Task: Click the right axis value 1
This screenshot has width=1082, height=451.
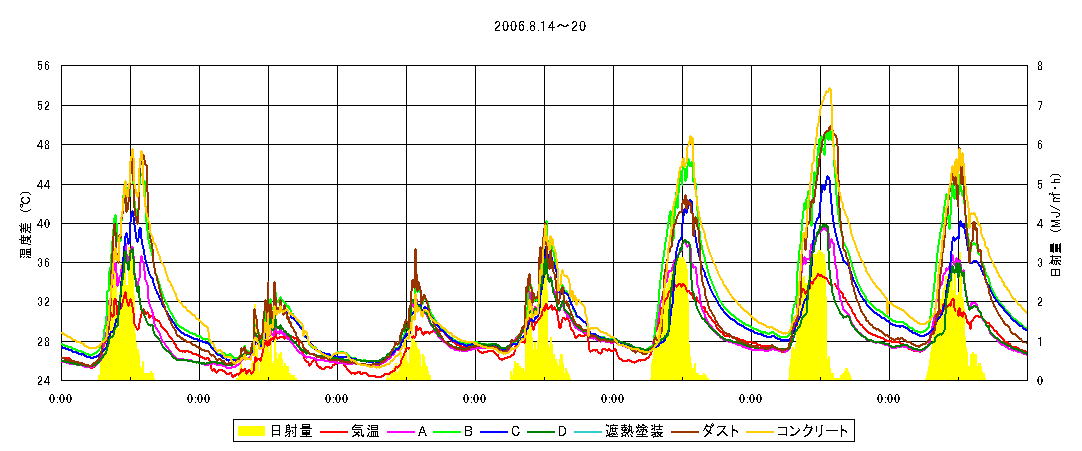Action: [x=1039, y=341]
